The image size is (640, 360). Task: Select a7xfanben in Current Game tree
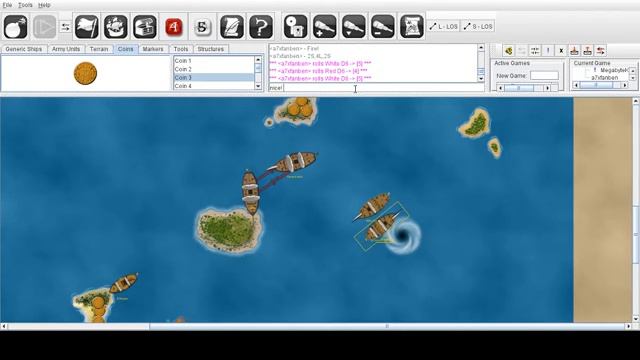pos(604,78)
